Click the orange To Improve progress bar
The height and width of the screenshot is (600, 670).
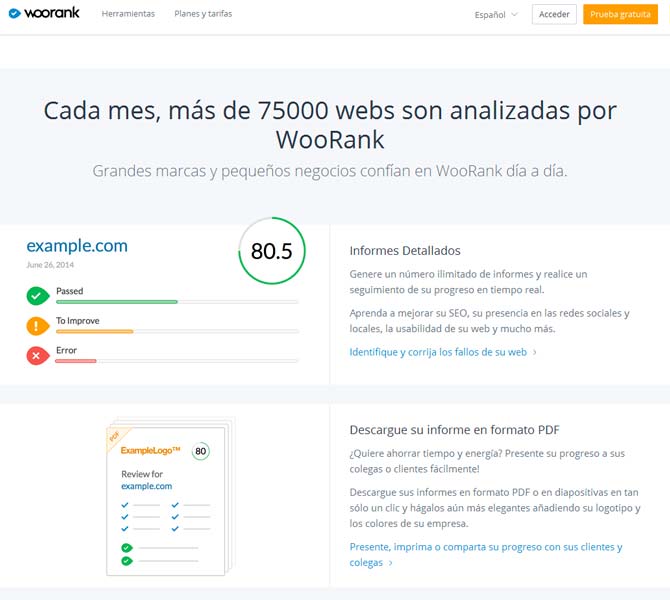point(94,331)
